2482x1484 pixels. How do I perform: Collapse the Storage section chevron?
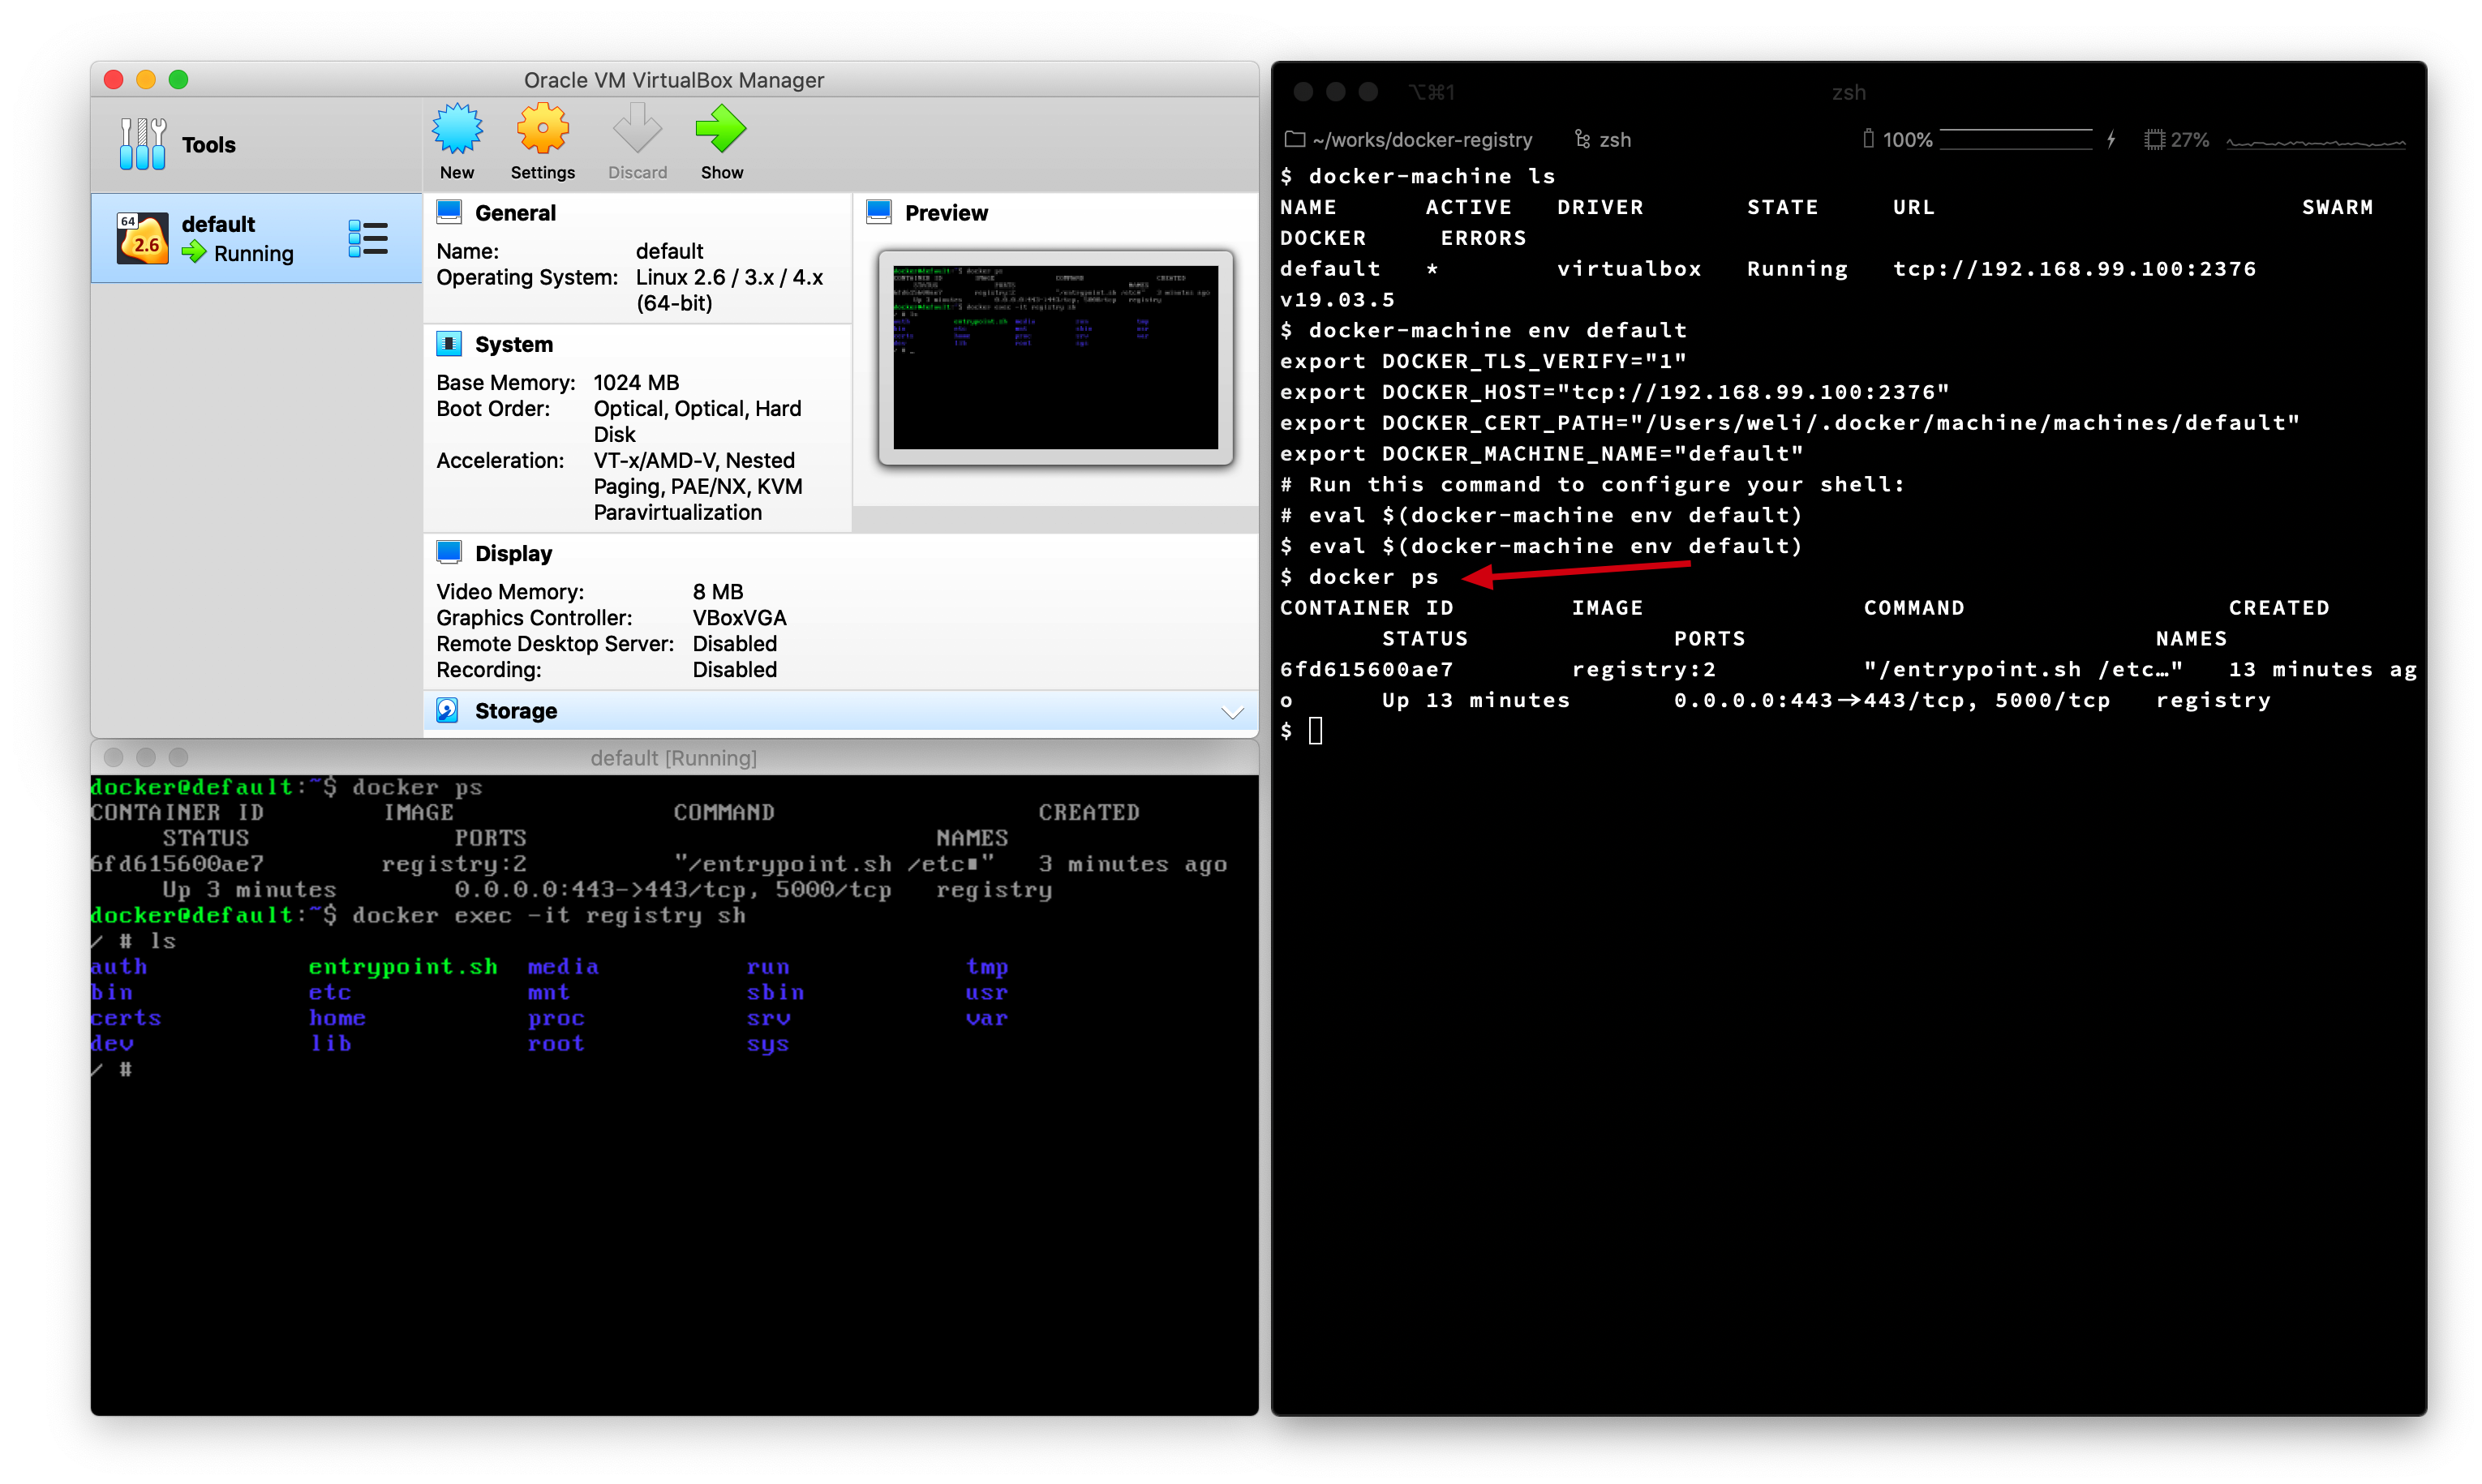[1232, 712]
